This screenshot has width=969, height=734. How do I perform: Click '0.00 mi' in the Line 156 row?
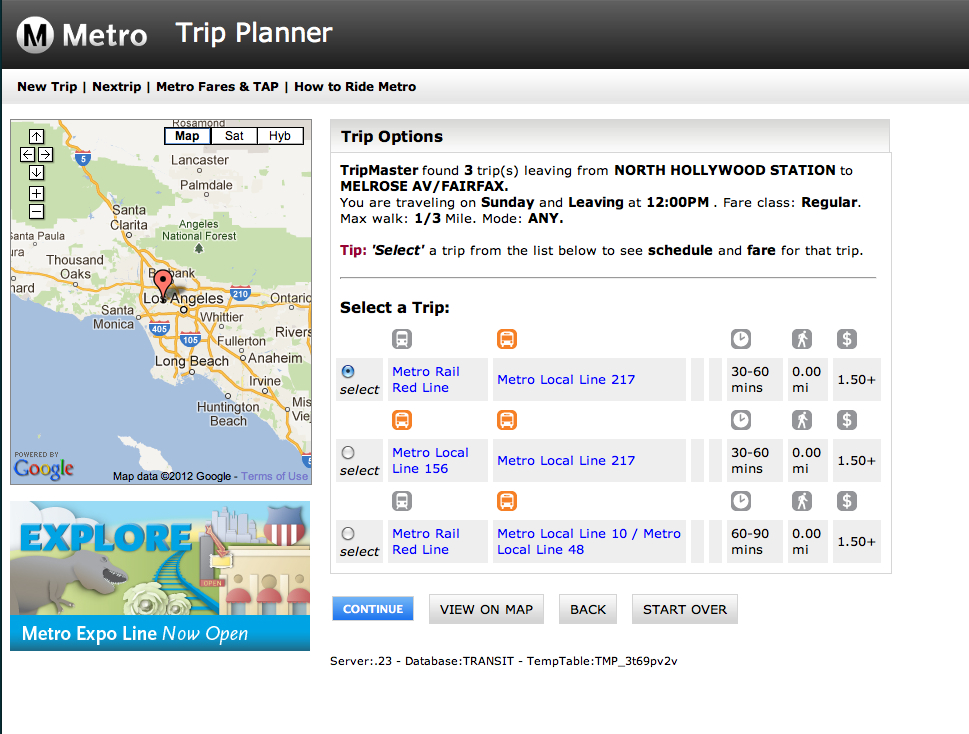pos(807,460)
